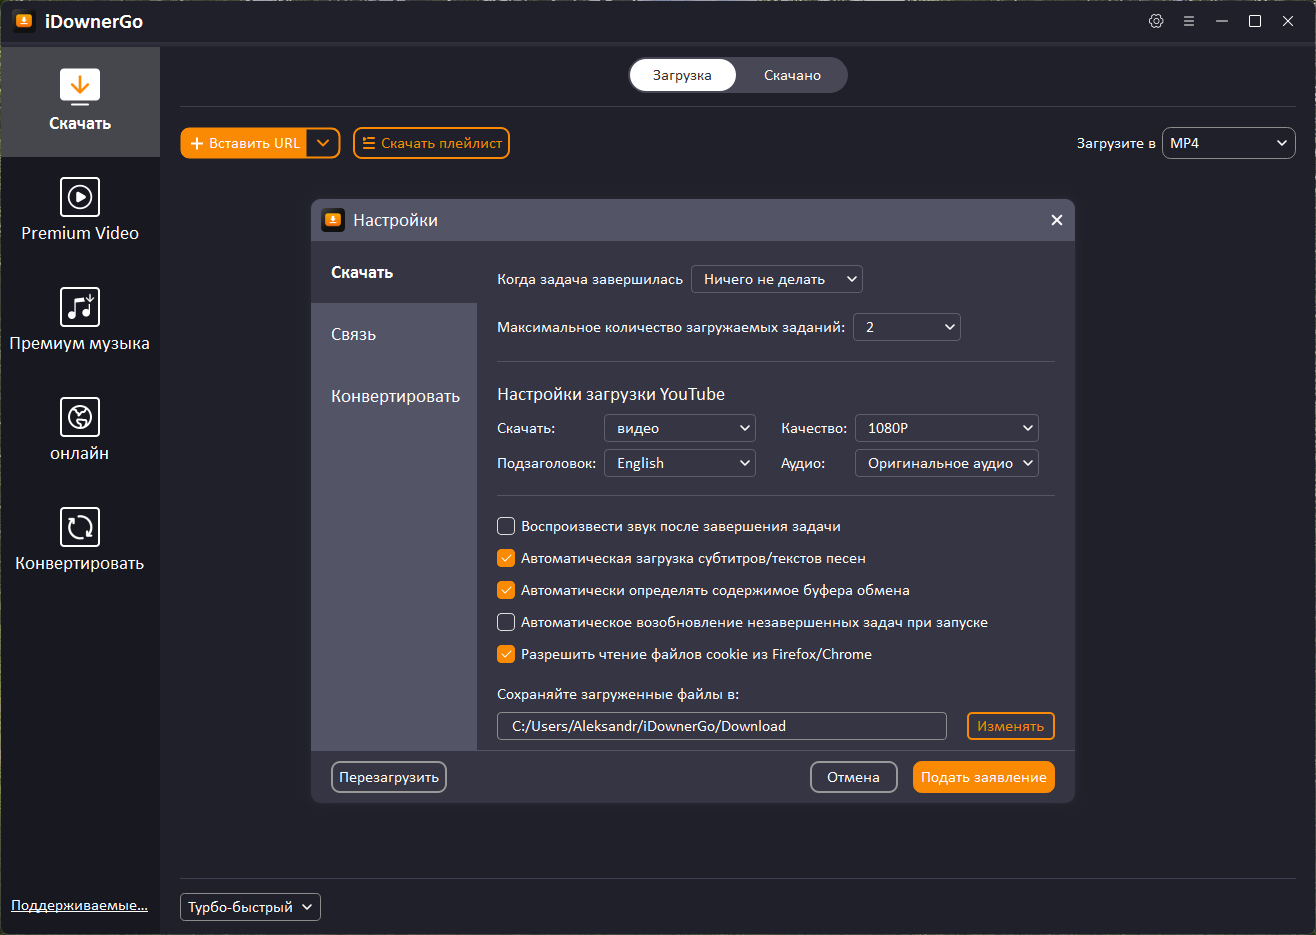Expand the Вставить URL arrow dropdown
Image resolution: width=1316 pixels, height=935 pixels.
323,143
